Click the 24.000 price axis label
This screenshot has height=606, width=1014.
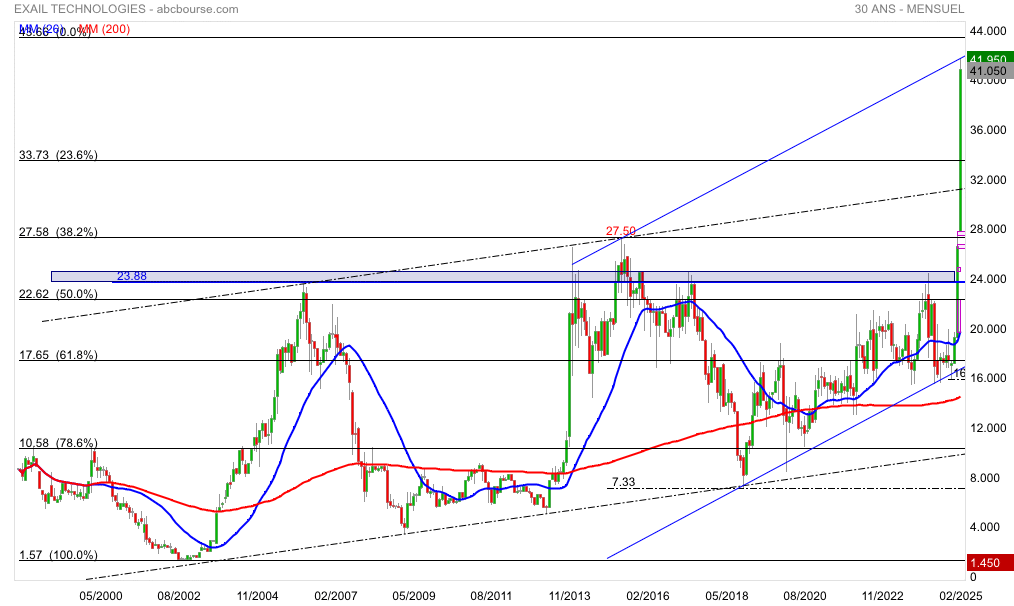tap(988, 279)
